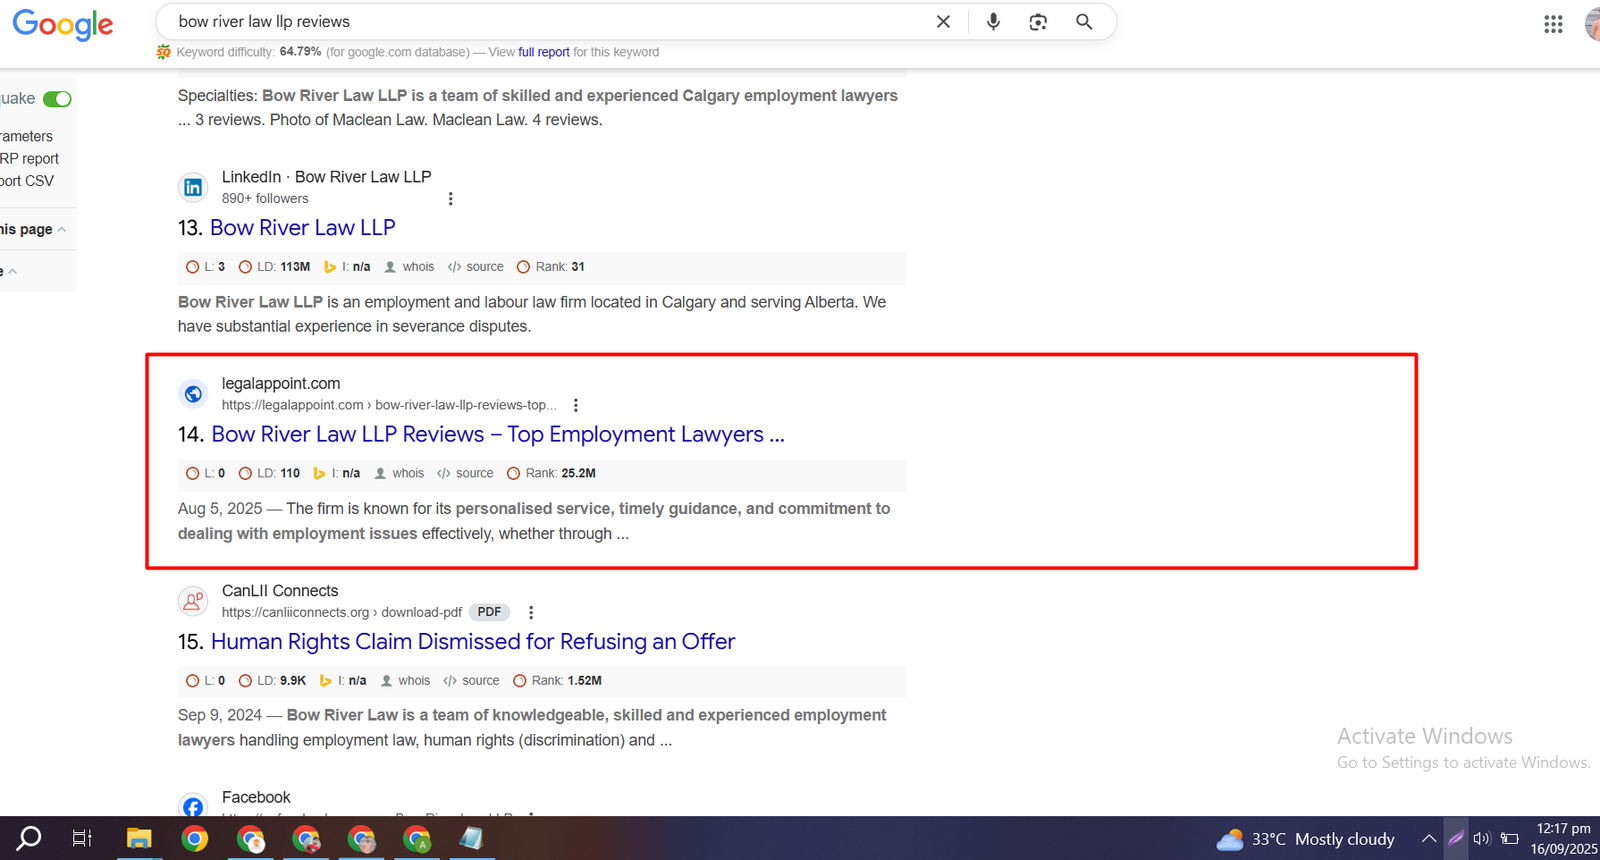Toggle the SEOquake switch off
The image size is (1600, 860).
[x=57, y=99]
